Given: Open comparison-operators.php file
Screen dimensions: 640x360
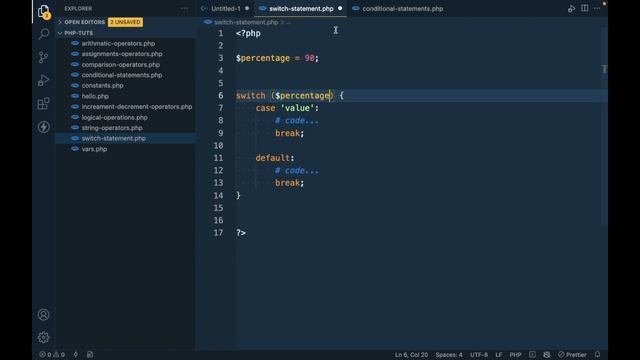Looking at the screenshot, I should point(120,64).
